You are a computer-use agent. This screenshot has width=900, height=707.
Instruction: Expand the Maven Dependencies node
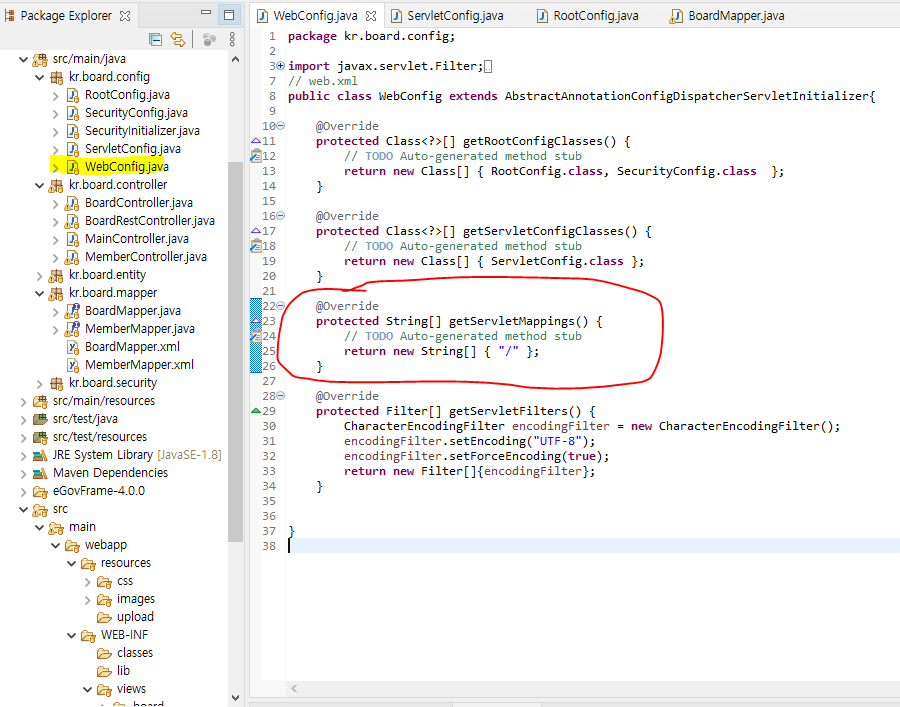tap(24, 473)
